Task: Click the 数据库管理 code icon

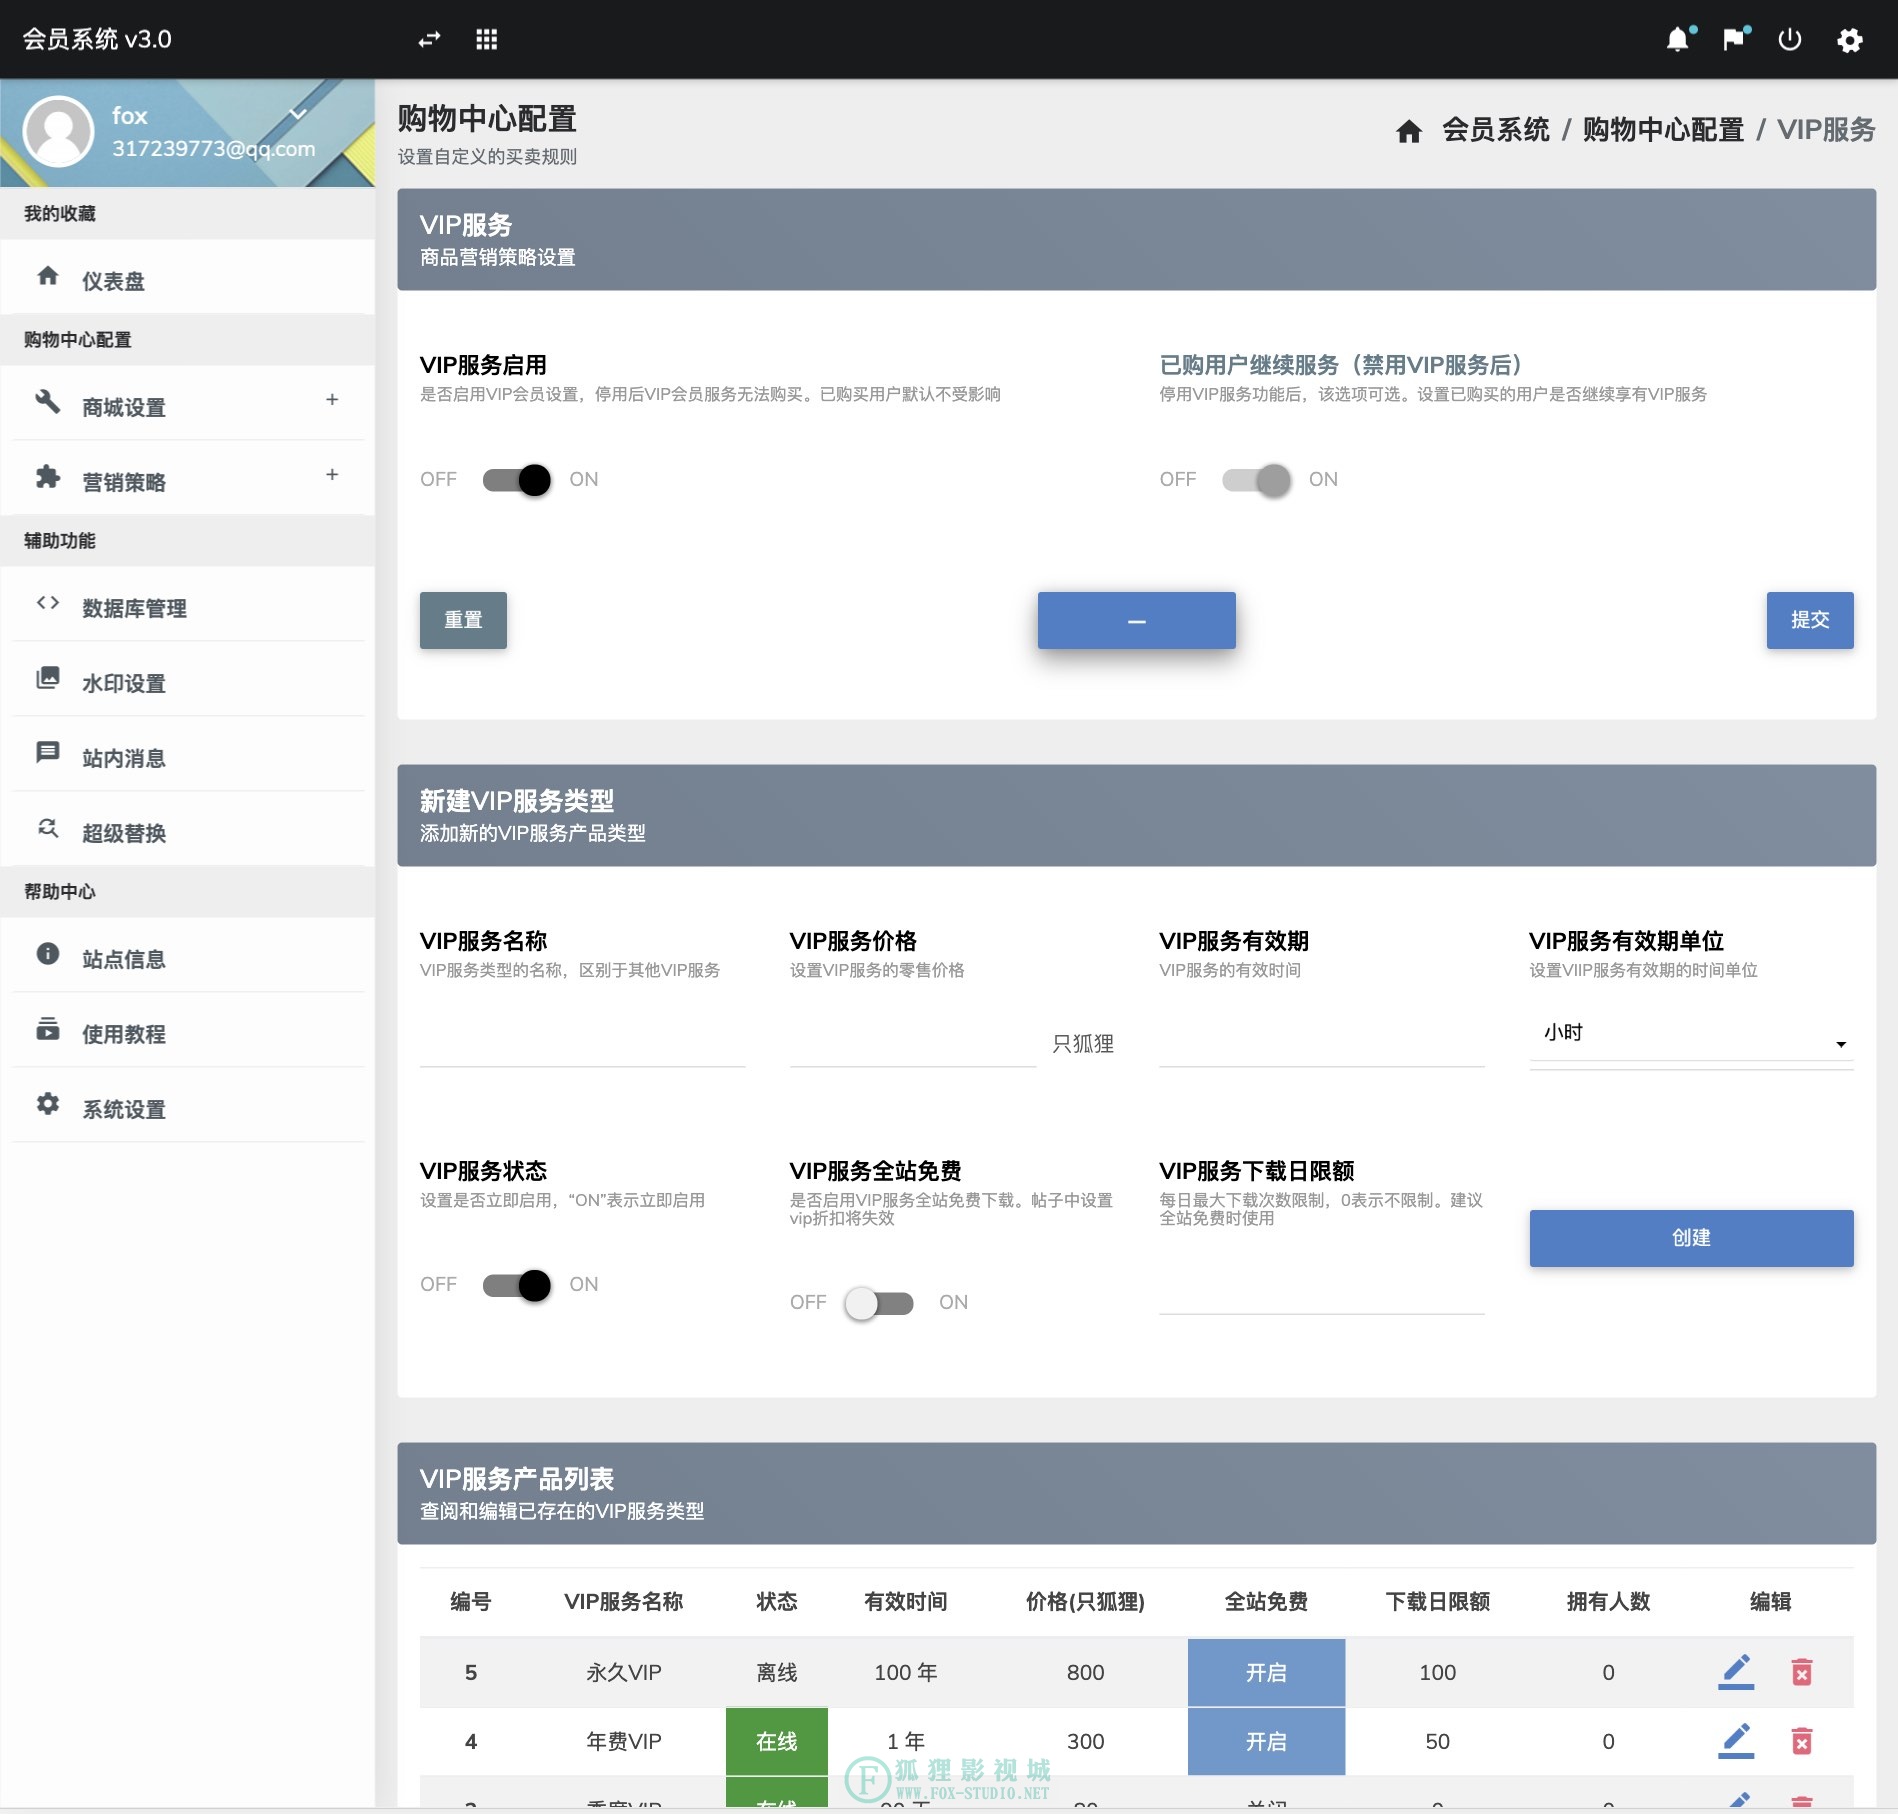Action: tap(48, 603)
